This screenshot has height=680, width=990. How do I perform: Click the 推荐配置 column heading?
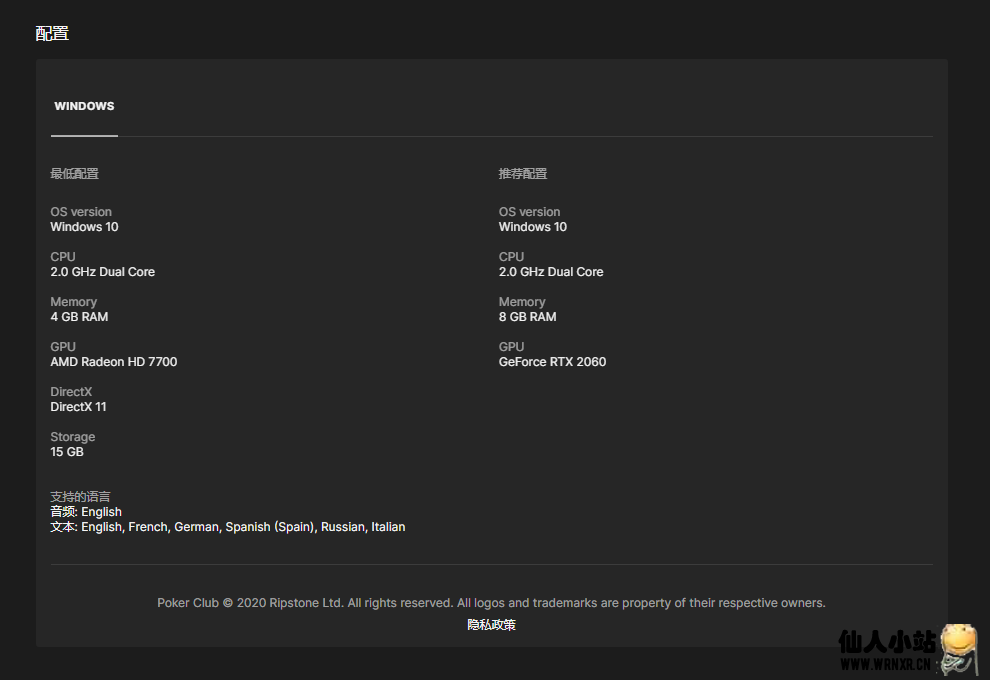tap(523, 174)
